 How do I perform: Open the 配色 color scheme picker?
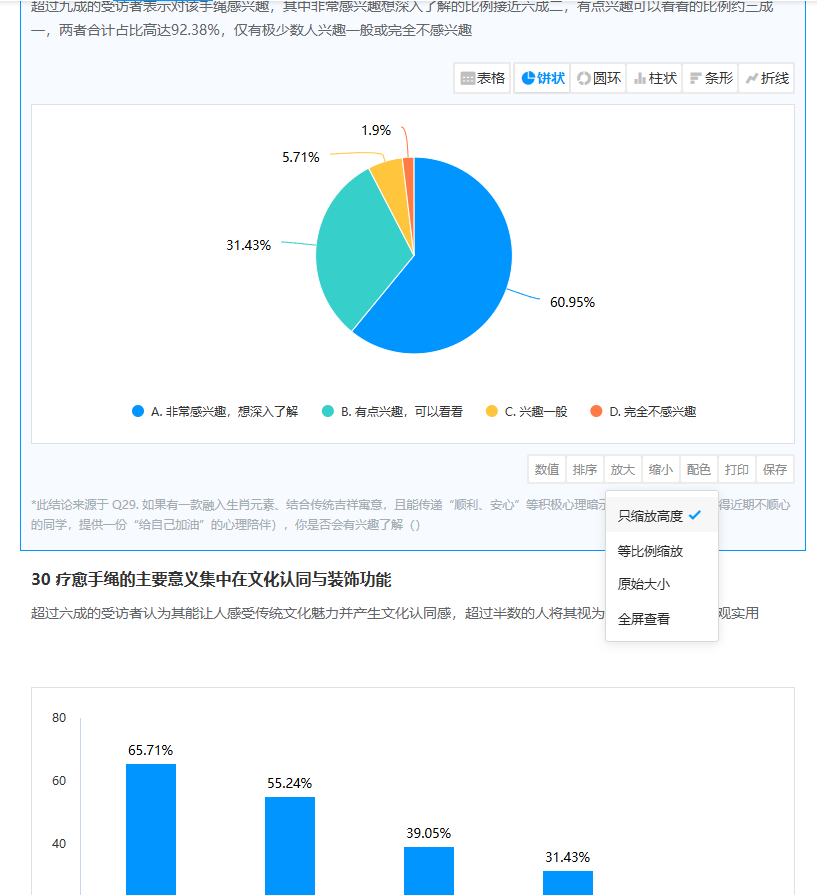tap(699, 469)
